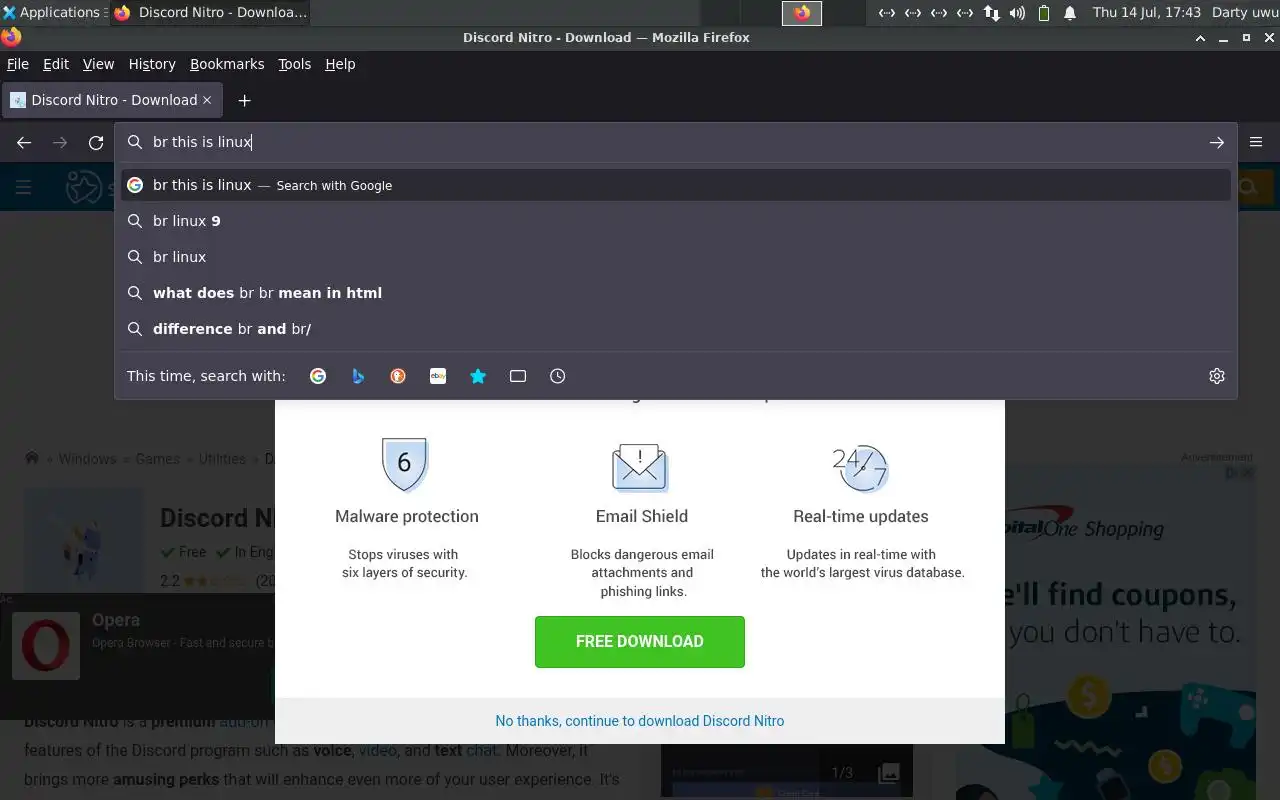This screenshot has height=800, width=1280.
Task: Choose 'difference br and br/' suggestion
Action: pos(676,329)
